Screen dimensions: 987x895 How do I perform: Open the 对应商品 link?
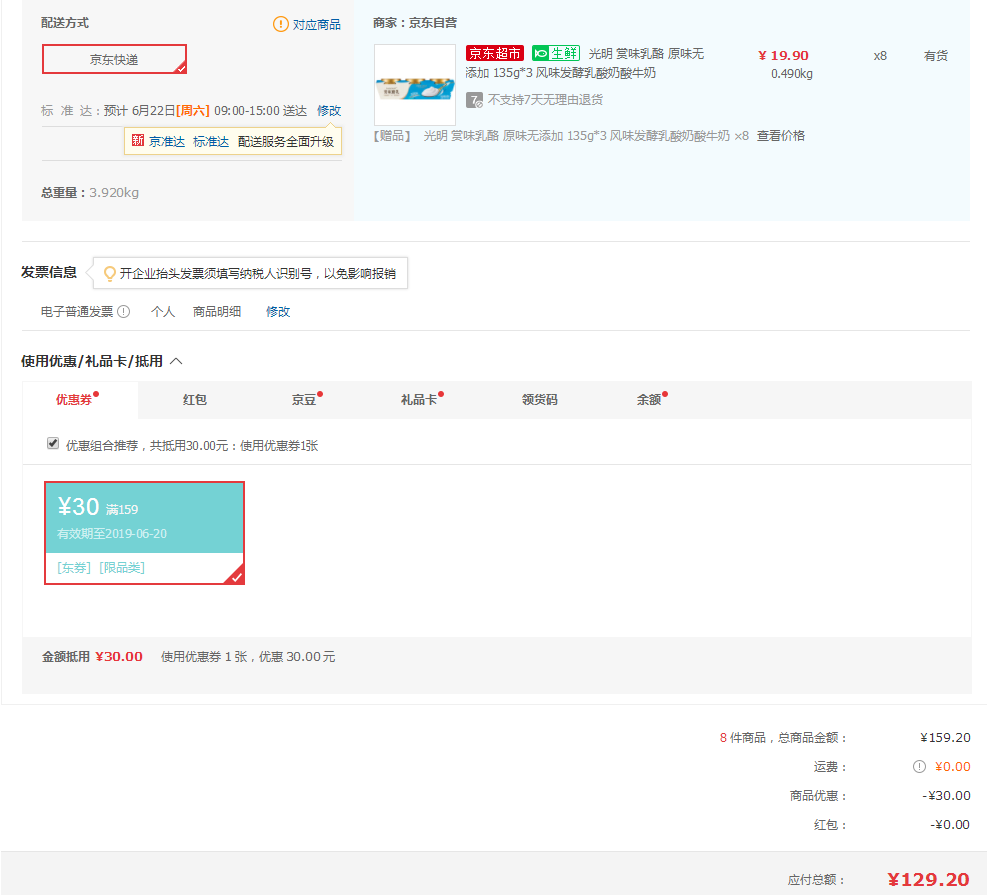[x=317, y=25]
